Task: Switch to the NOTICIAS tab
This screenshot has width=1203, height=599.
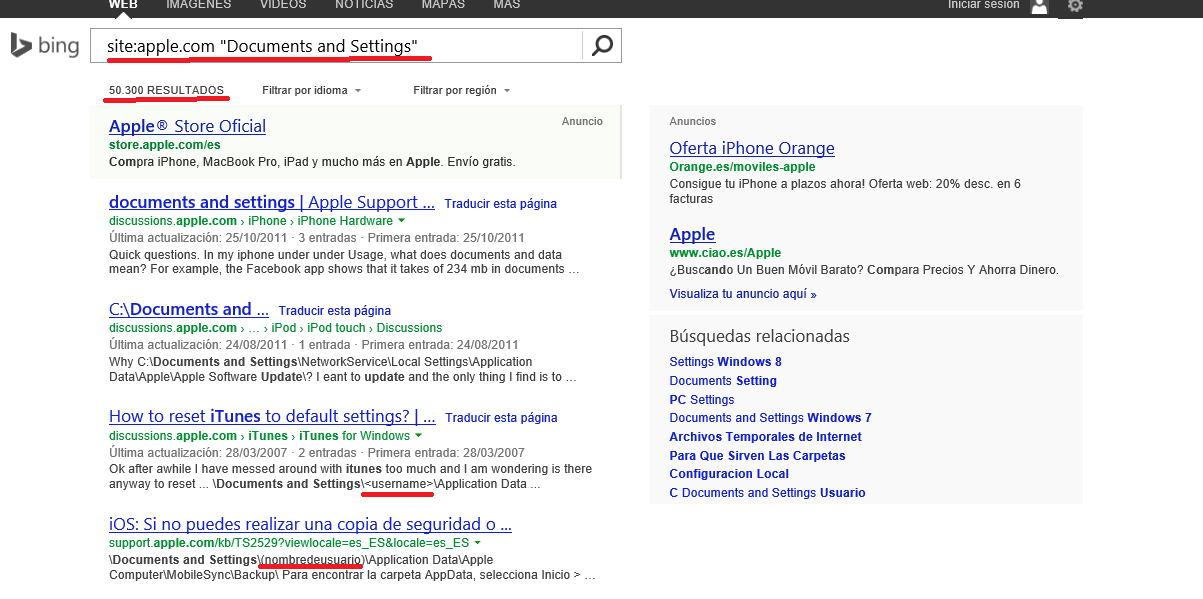Action: [x=364, y=5]
